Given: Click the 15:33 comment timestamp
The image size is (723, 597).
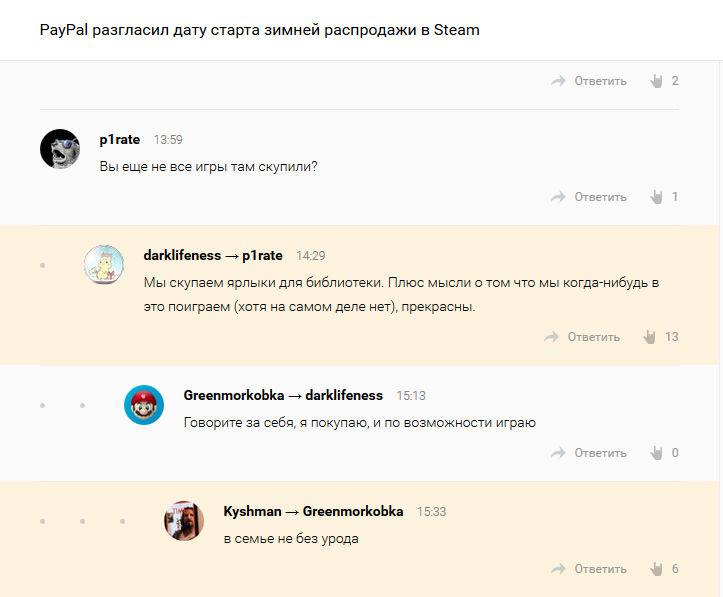Looking at the screenshot, I should [x=431, y=511].
